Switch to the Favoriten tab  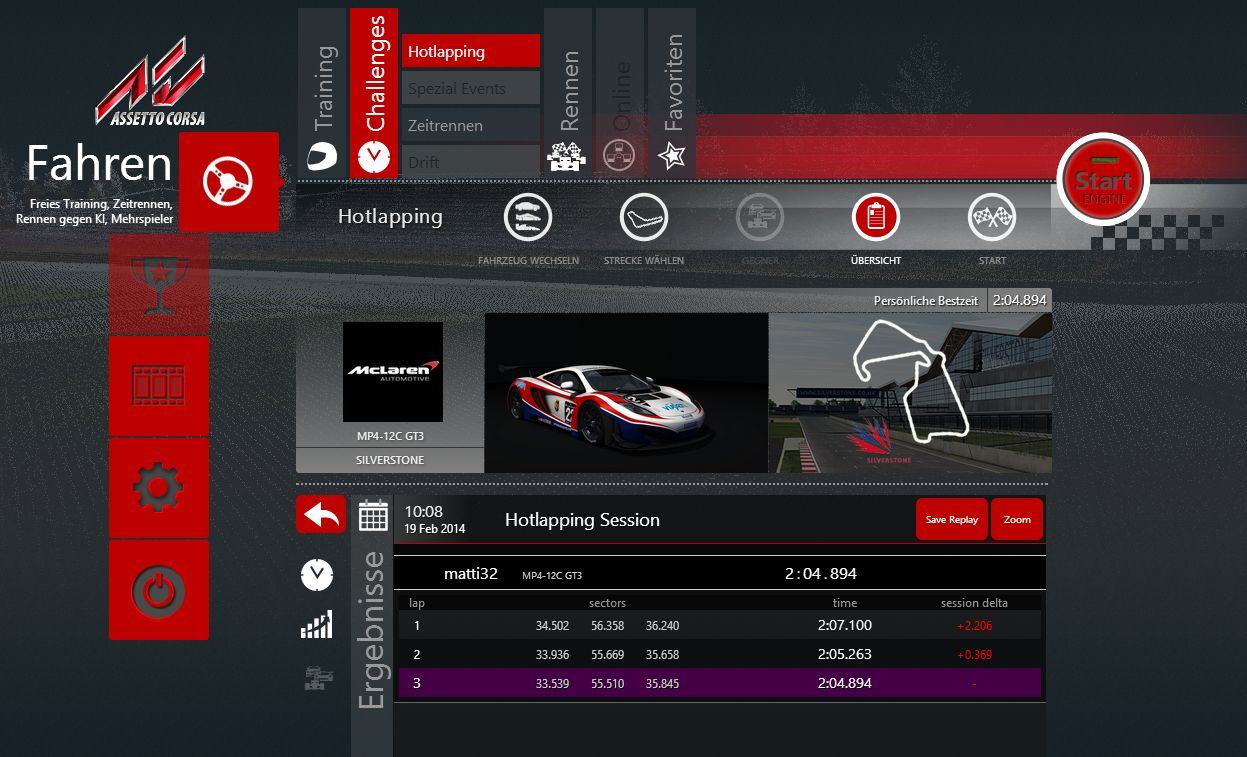672,93
